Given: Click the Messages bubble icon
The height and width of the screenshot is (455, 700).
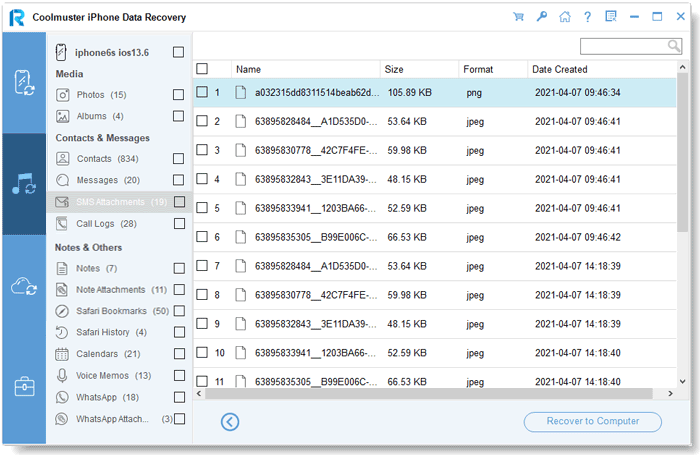Looking at the screenshot, I should [x=62, y=180].
